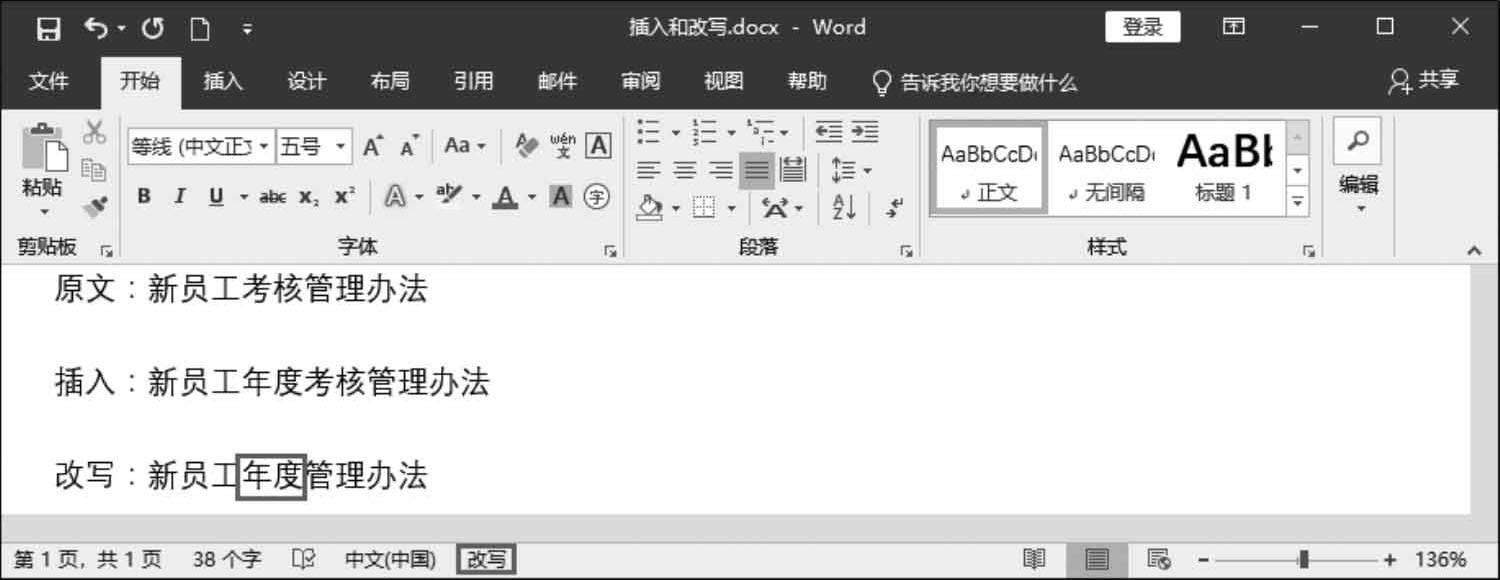Click the 告诉我你想要做什么 search field
1500x580 pixels.
point(976,82)
